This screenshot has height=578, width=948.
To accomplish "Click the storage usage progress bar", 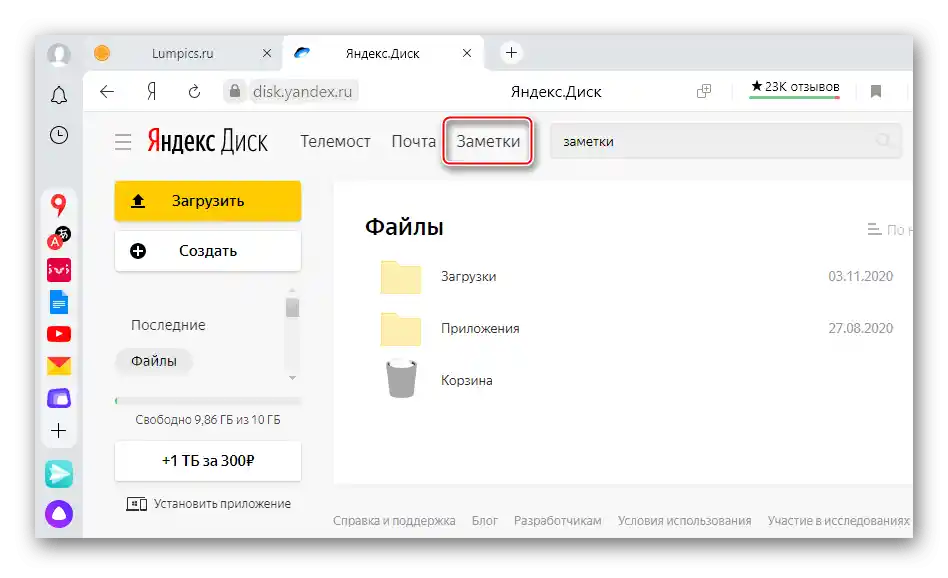I will tap(207, 401).
